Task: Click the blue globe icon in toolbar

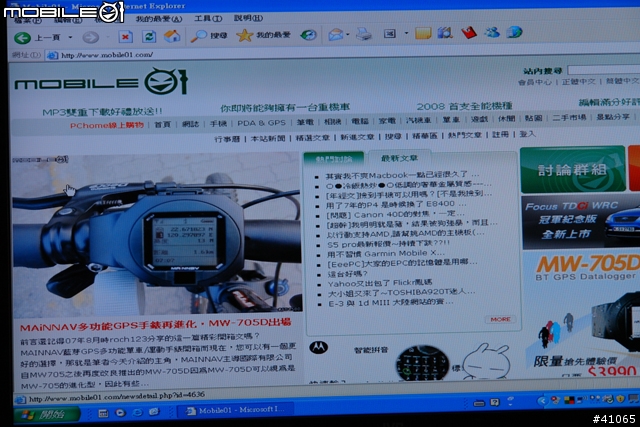Action: (x=514, y=31)
